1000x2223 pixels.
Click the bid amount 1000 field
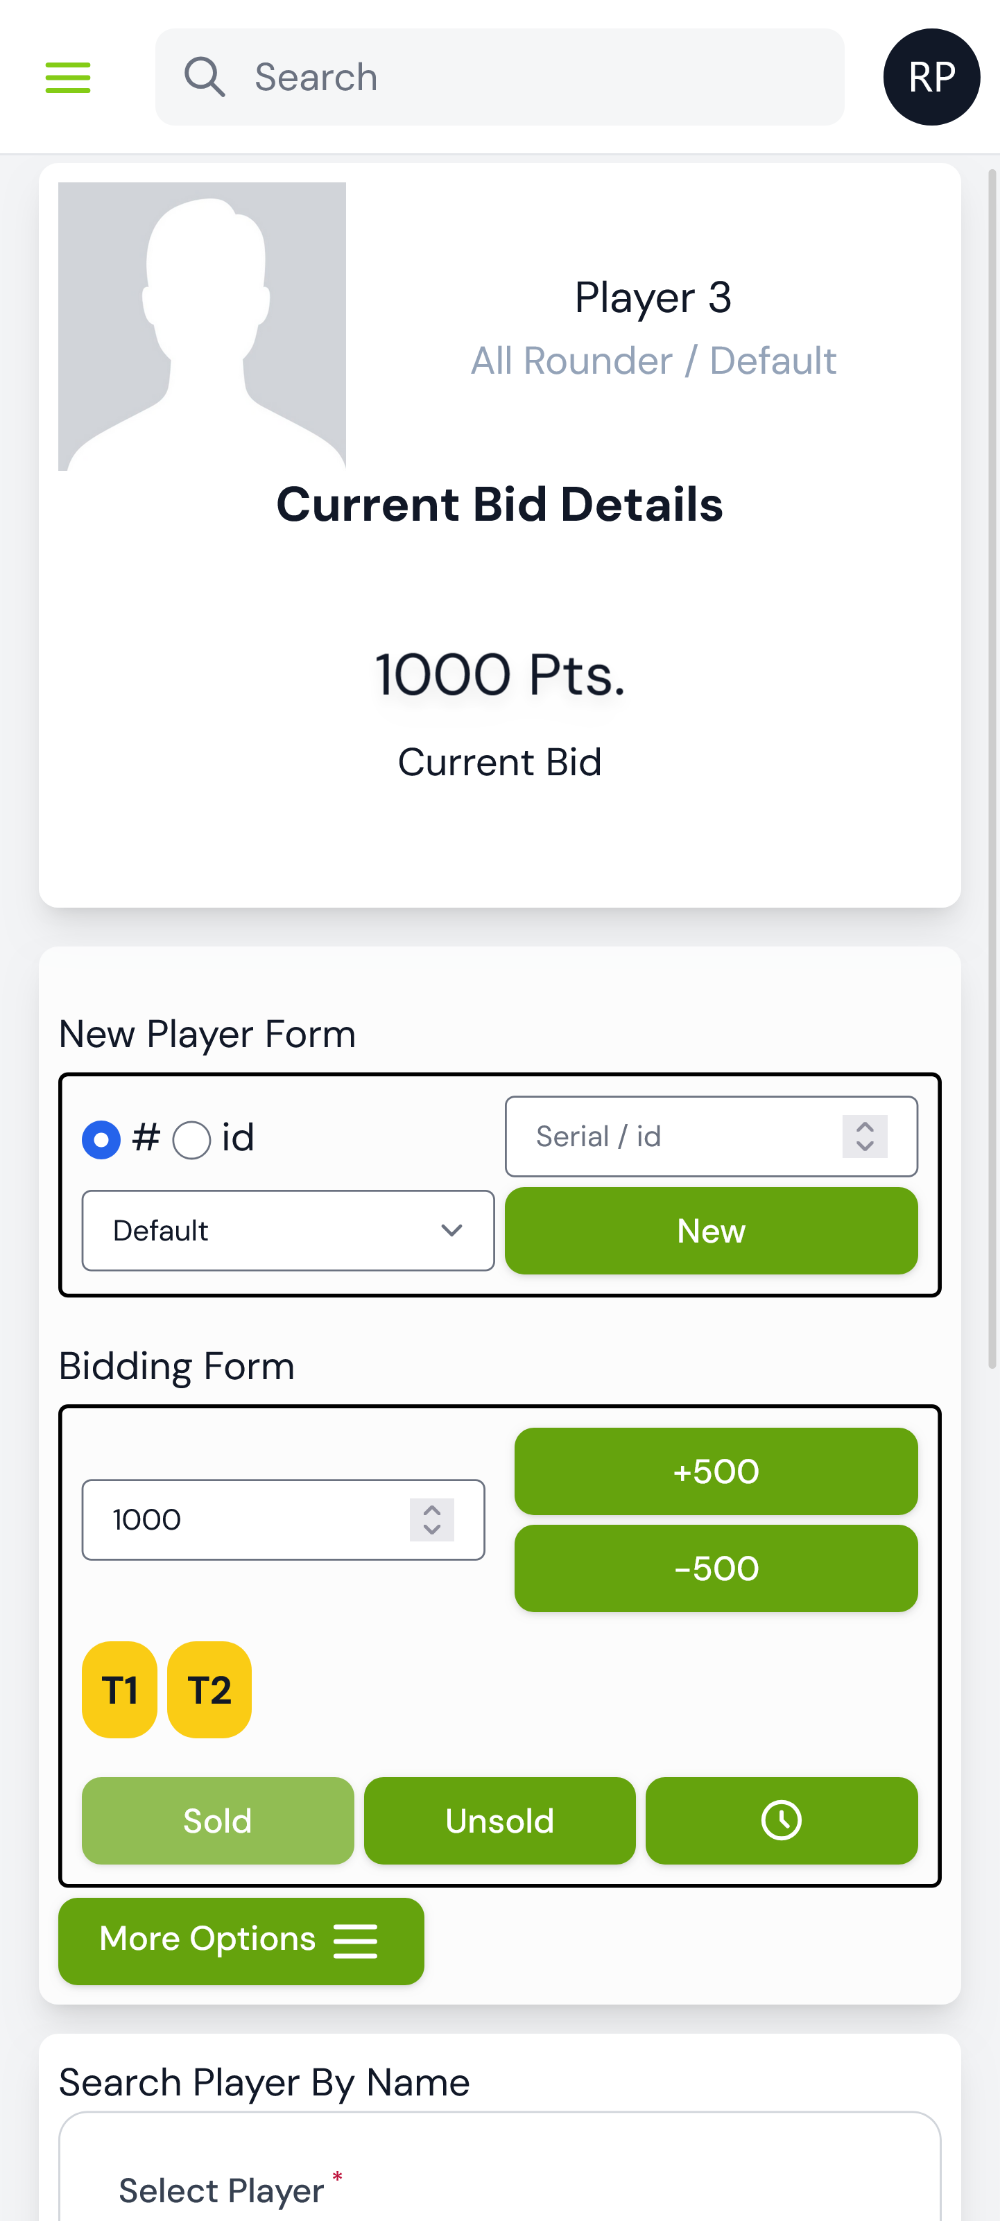[x=283, y=1519]
